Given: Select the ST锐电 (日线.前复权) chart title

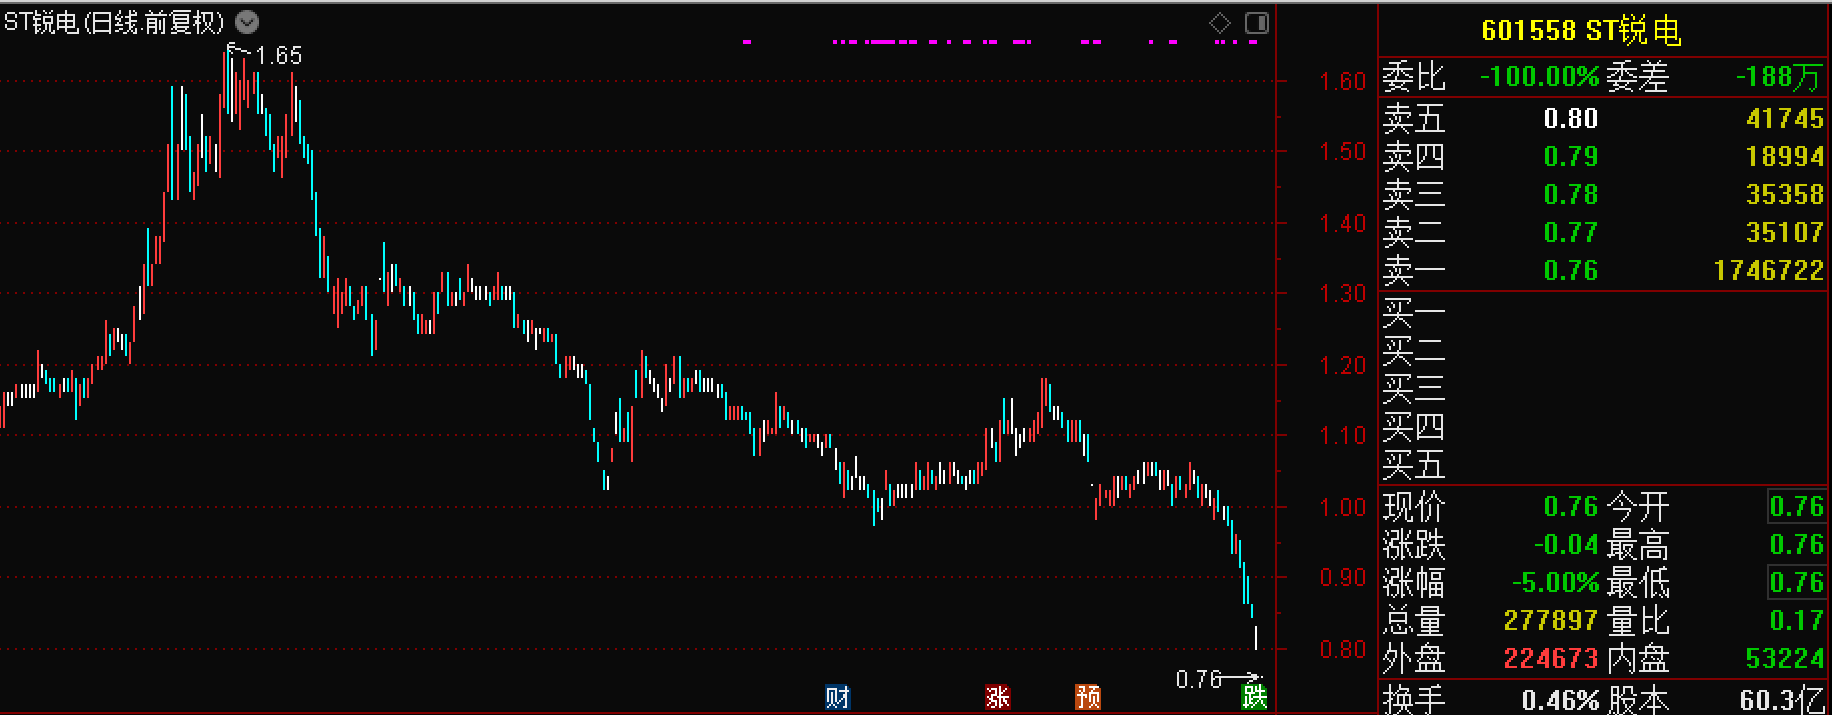Looking at the screenshot, I should click(x=115, y=22).
